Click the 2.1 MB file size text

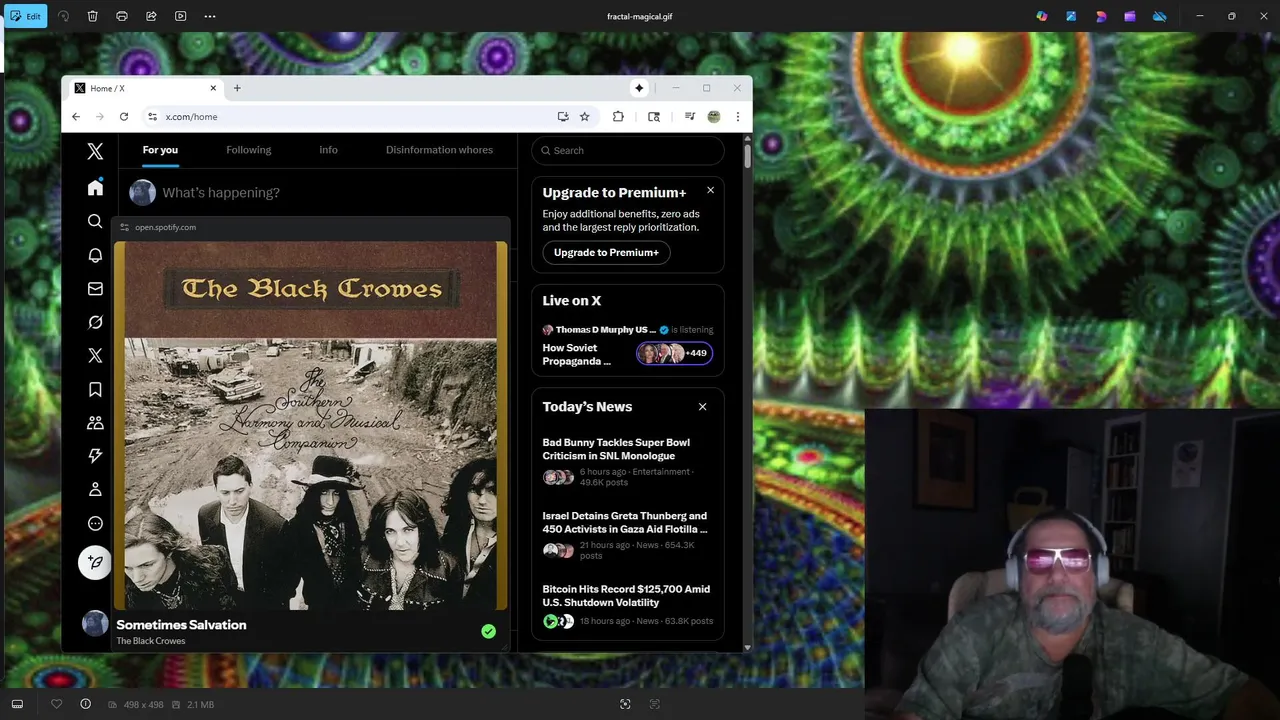click(201, 705)
